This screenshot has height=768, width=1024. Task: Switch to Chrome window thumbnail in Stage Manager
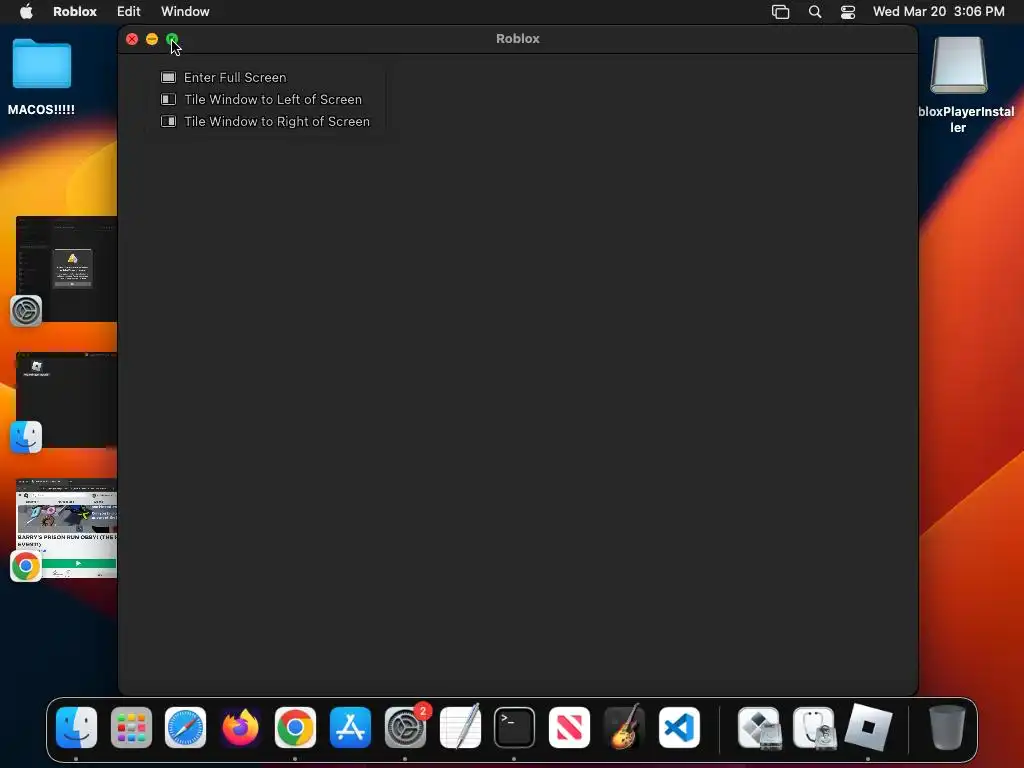(x=67, y=528)
